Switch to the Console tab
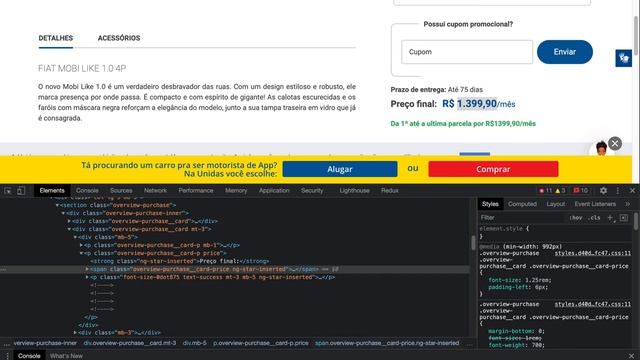 87,191
